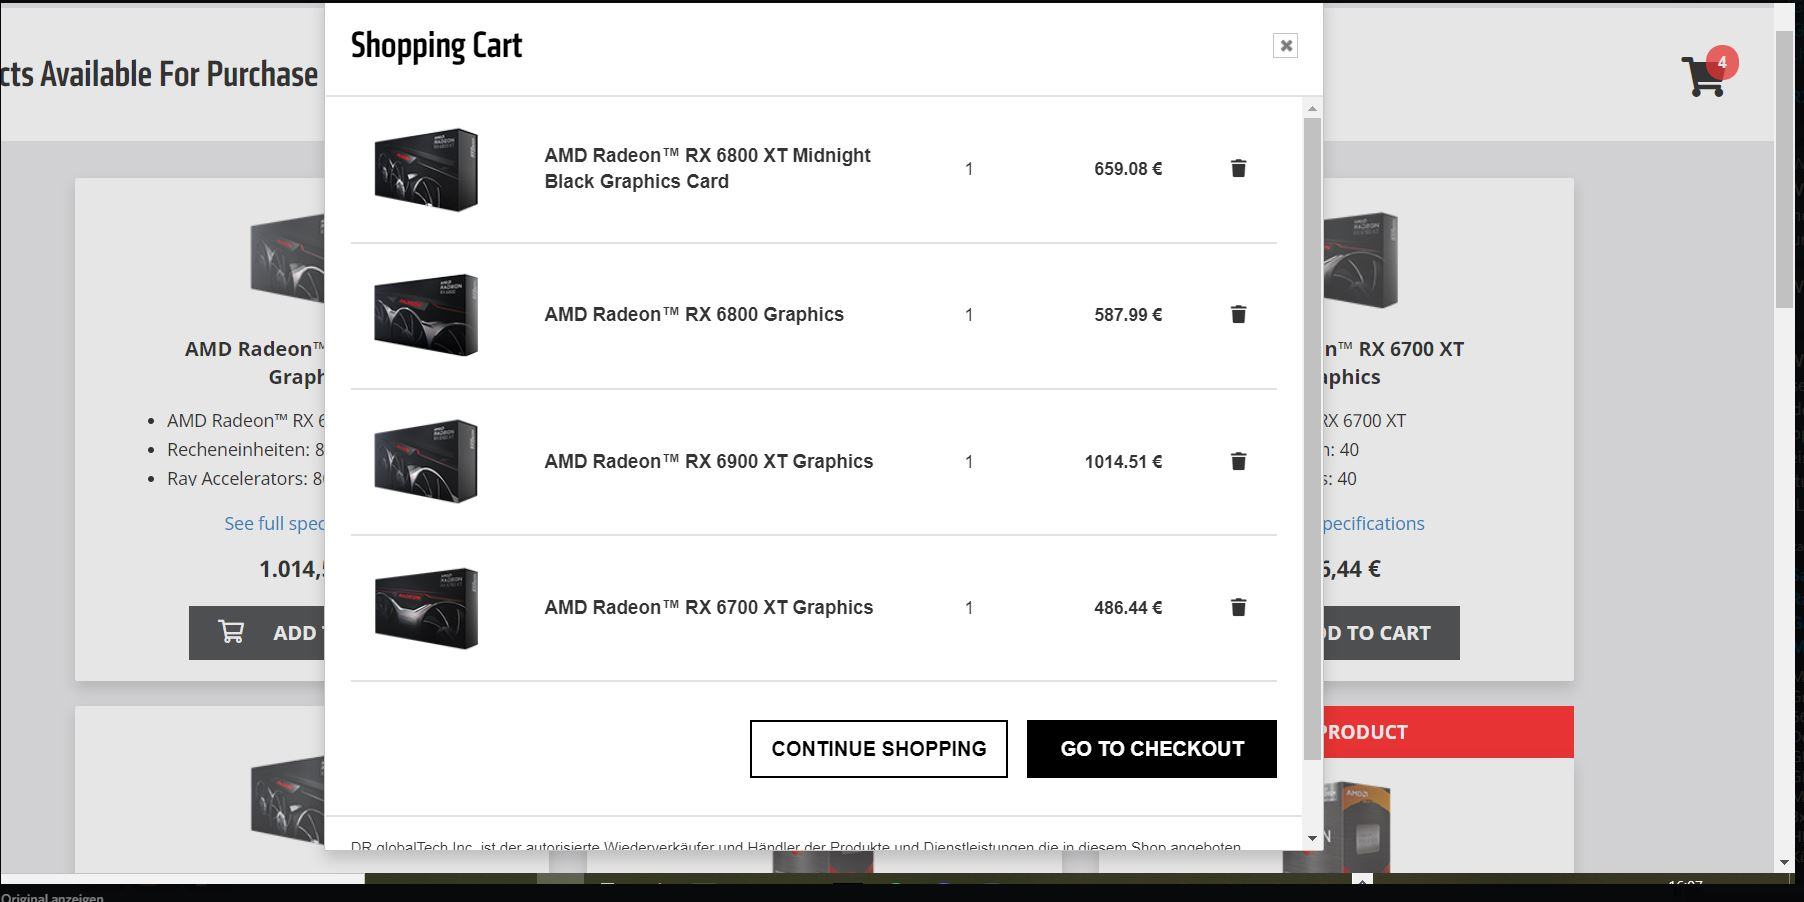Click the AMD Radeon RX 6800 Graphics name

(x=694, y=314)
